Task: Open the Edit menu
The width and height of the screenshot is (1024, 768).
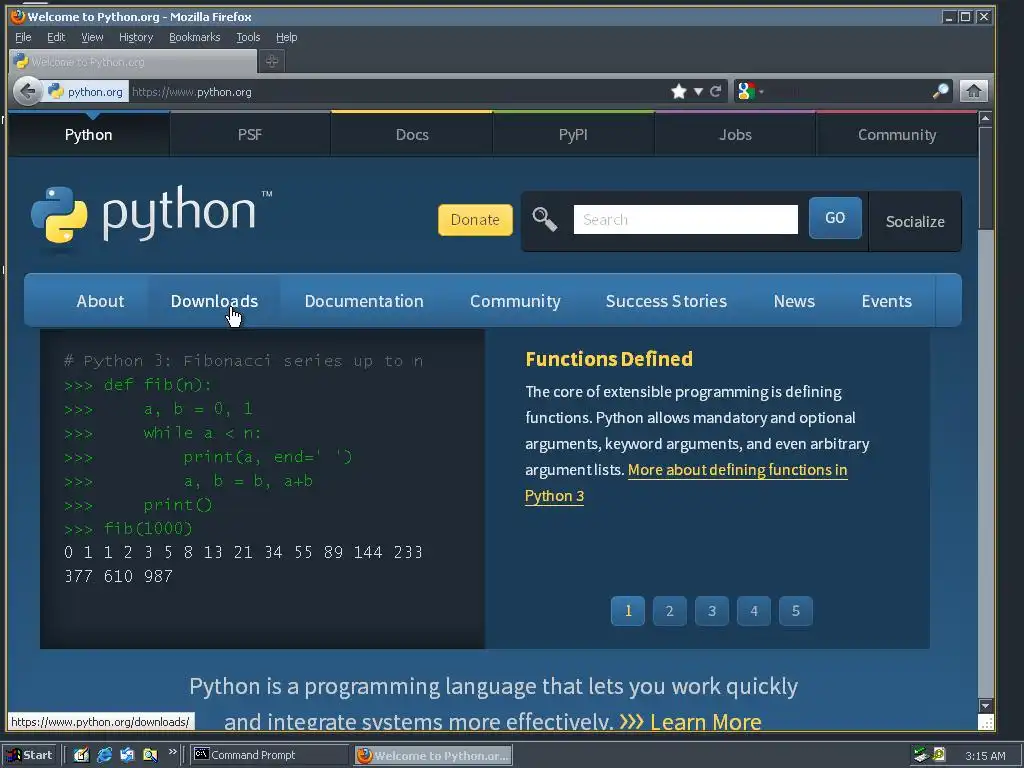Action: tap(56, 37)
